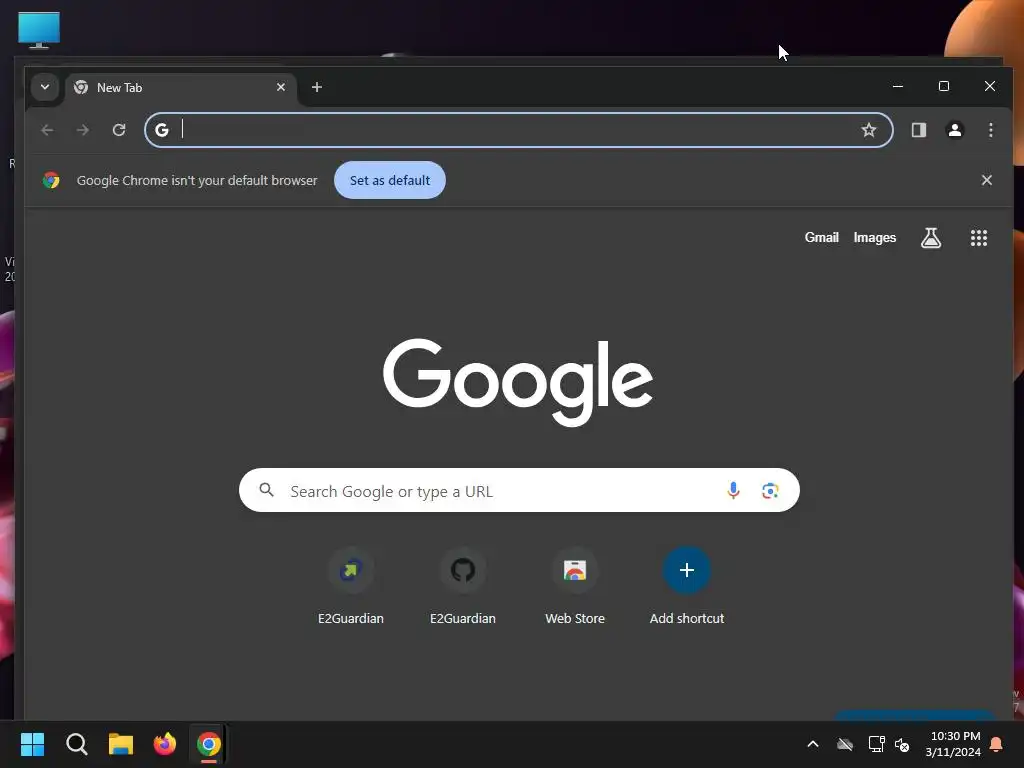This screenshot has width=1024, height=768.
Task: Click the Search Google or type a URL box
Action: [x=519, y=490]
